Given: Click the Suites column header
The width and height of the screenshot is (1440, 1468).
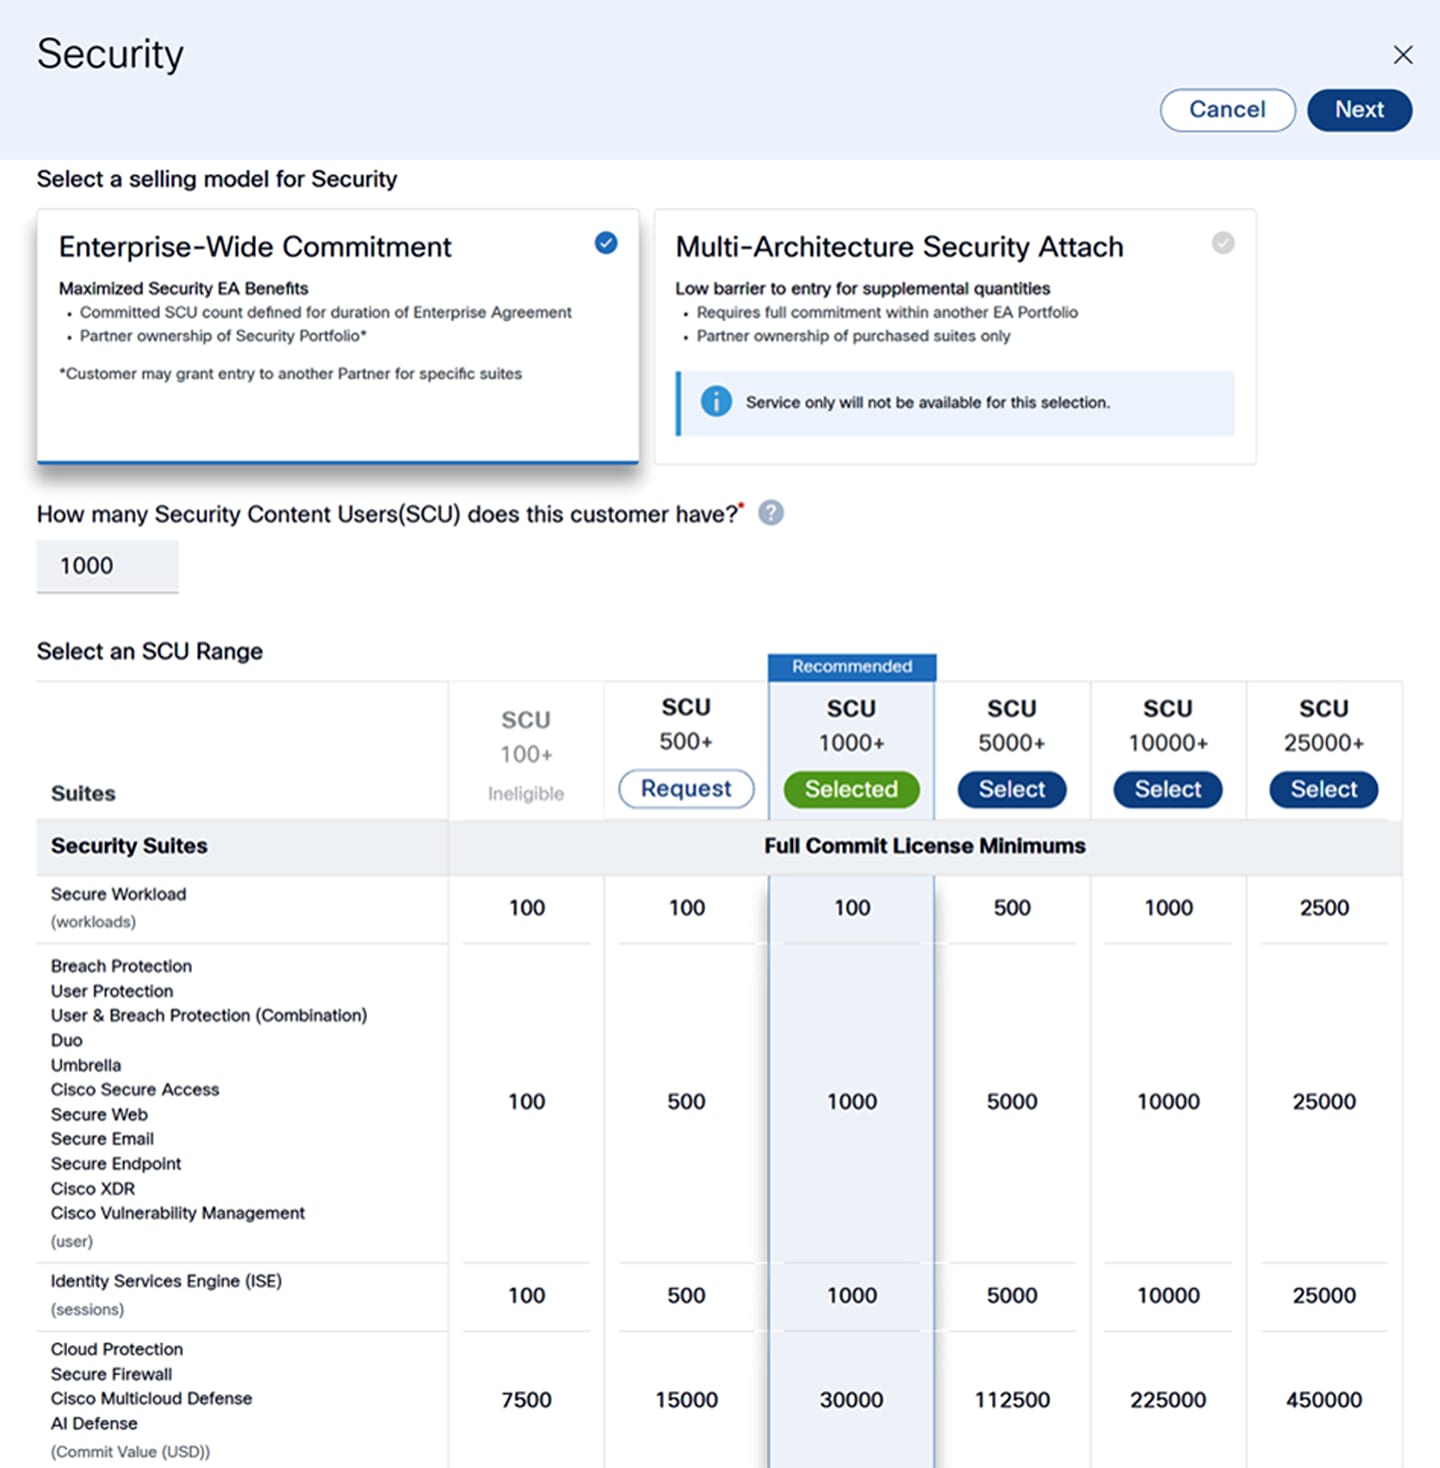Looking at the screenshot, I should 83,794.
